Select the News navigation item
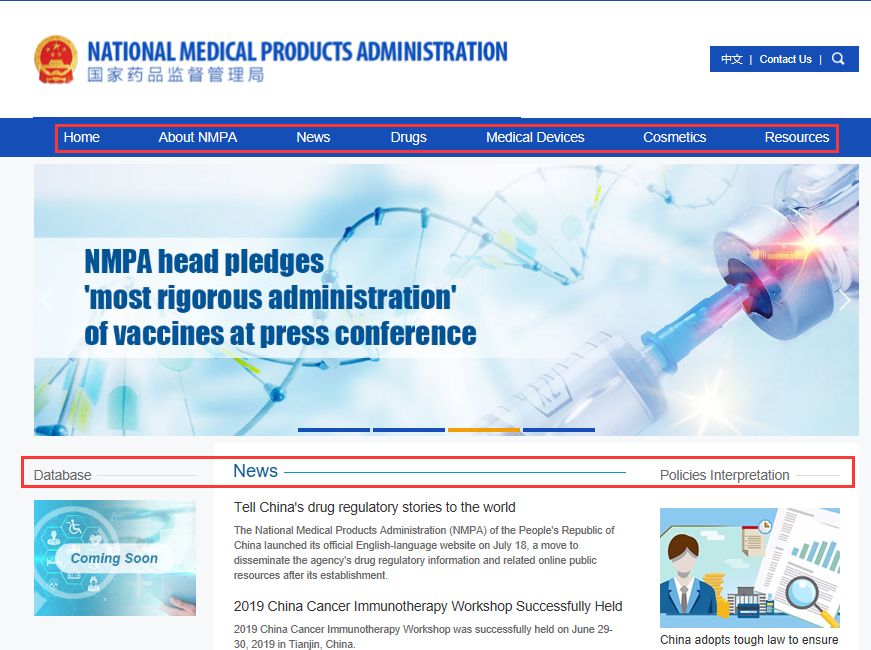Screen dimensions: 871x650 (313, 137)
